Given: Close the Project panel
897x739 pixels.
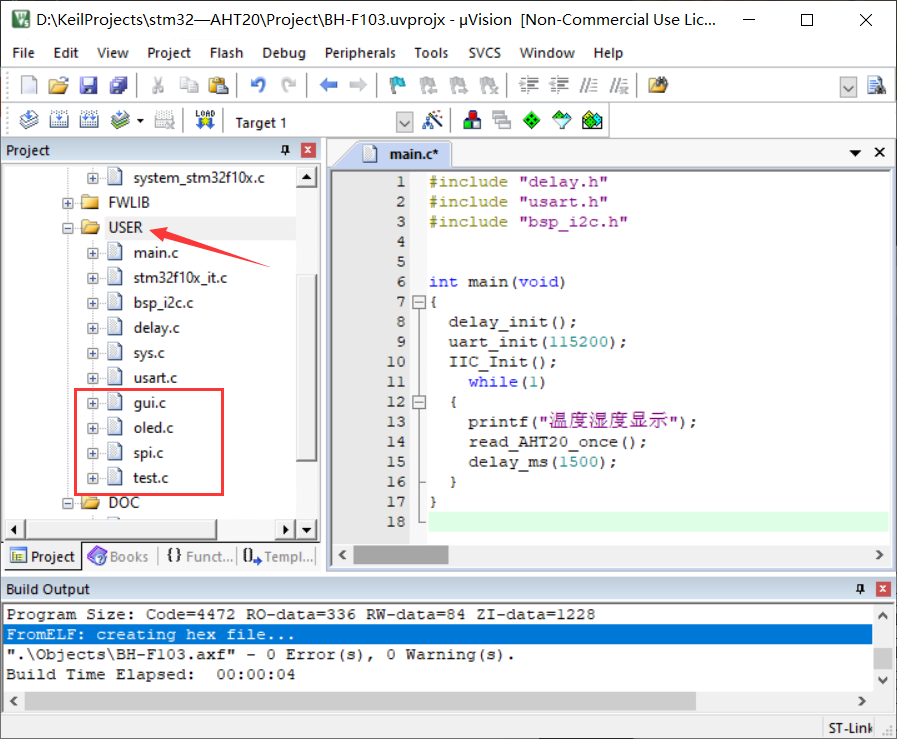Looking at the screenshot, I should [308, 150].
